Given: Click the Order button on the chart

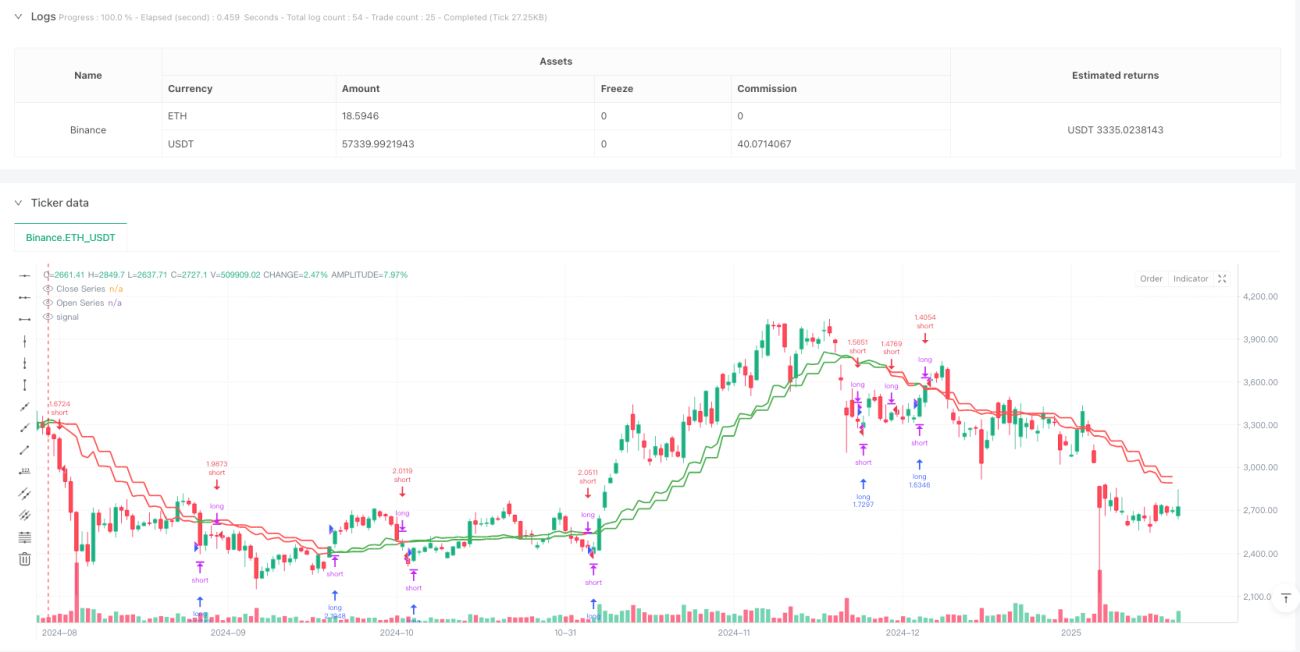Looking at the screenshot, I should (x=1151, y=279).
